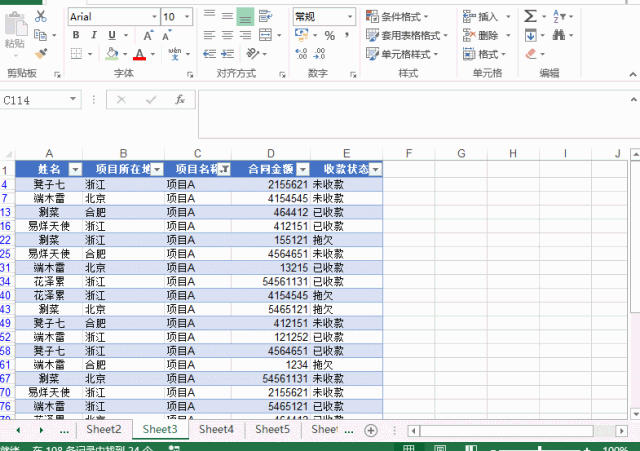
Task: Click the 格式 format cells button
Action: coord(484,54)
